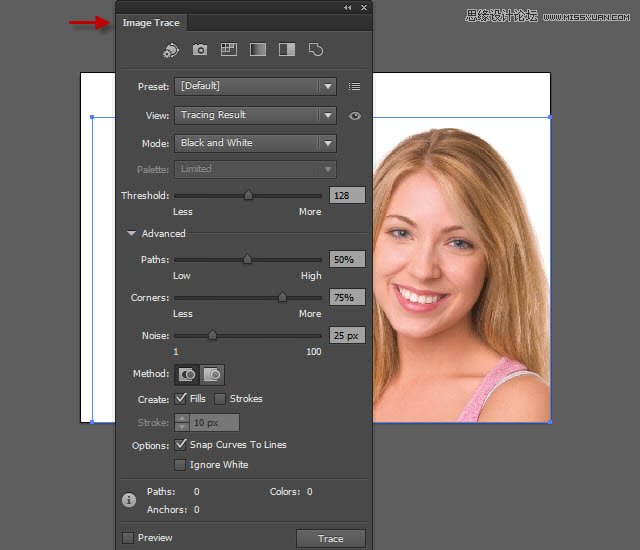Open the Mode dropdown showing Black and White
This screenshot has height=550, width=640.
(x=255, y=143)
